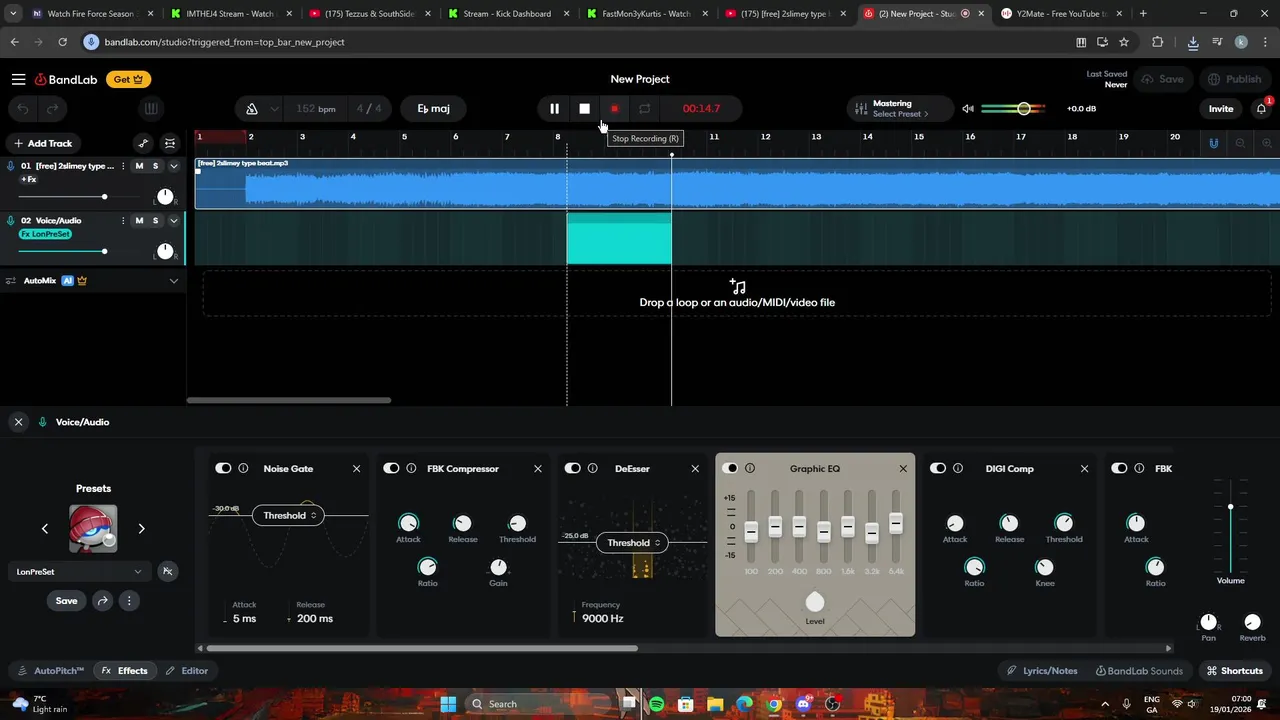This screenshot has height=720, width=1280.
Task: Share the preset with the arrow icon
Action: pos(102,601)
